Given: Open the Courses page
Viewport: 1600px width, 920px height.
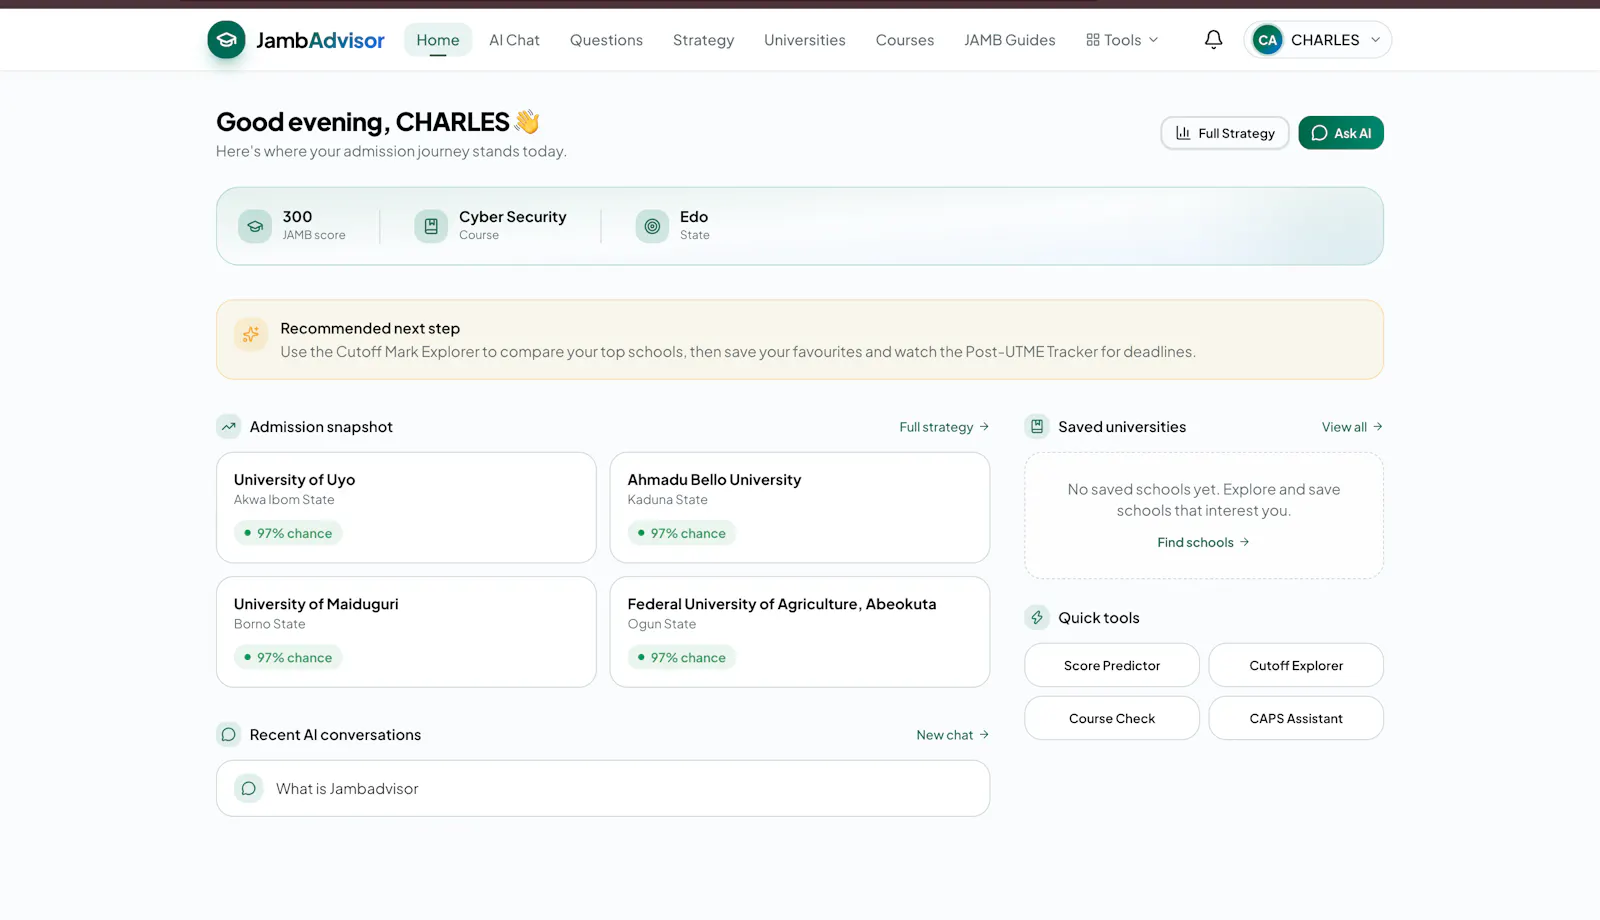Looking at the screenshot, I should (x=905, y=40).
